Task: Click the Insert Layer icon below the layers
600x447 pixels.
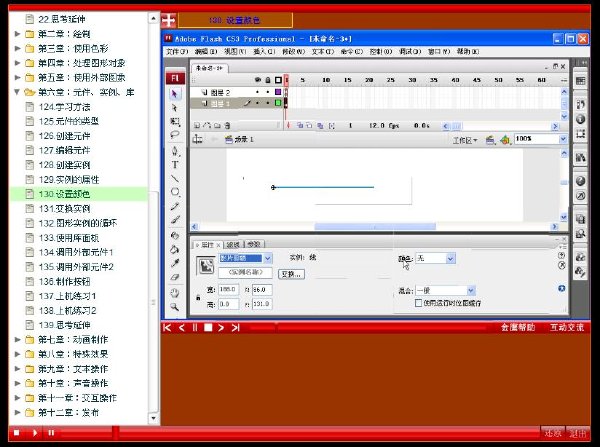Action: click(x=197, y=126)
